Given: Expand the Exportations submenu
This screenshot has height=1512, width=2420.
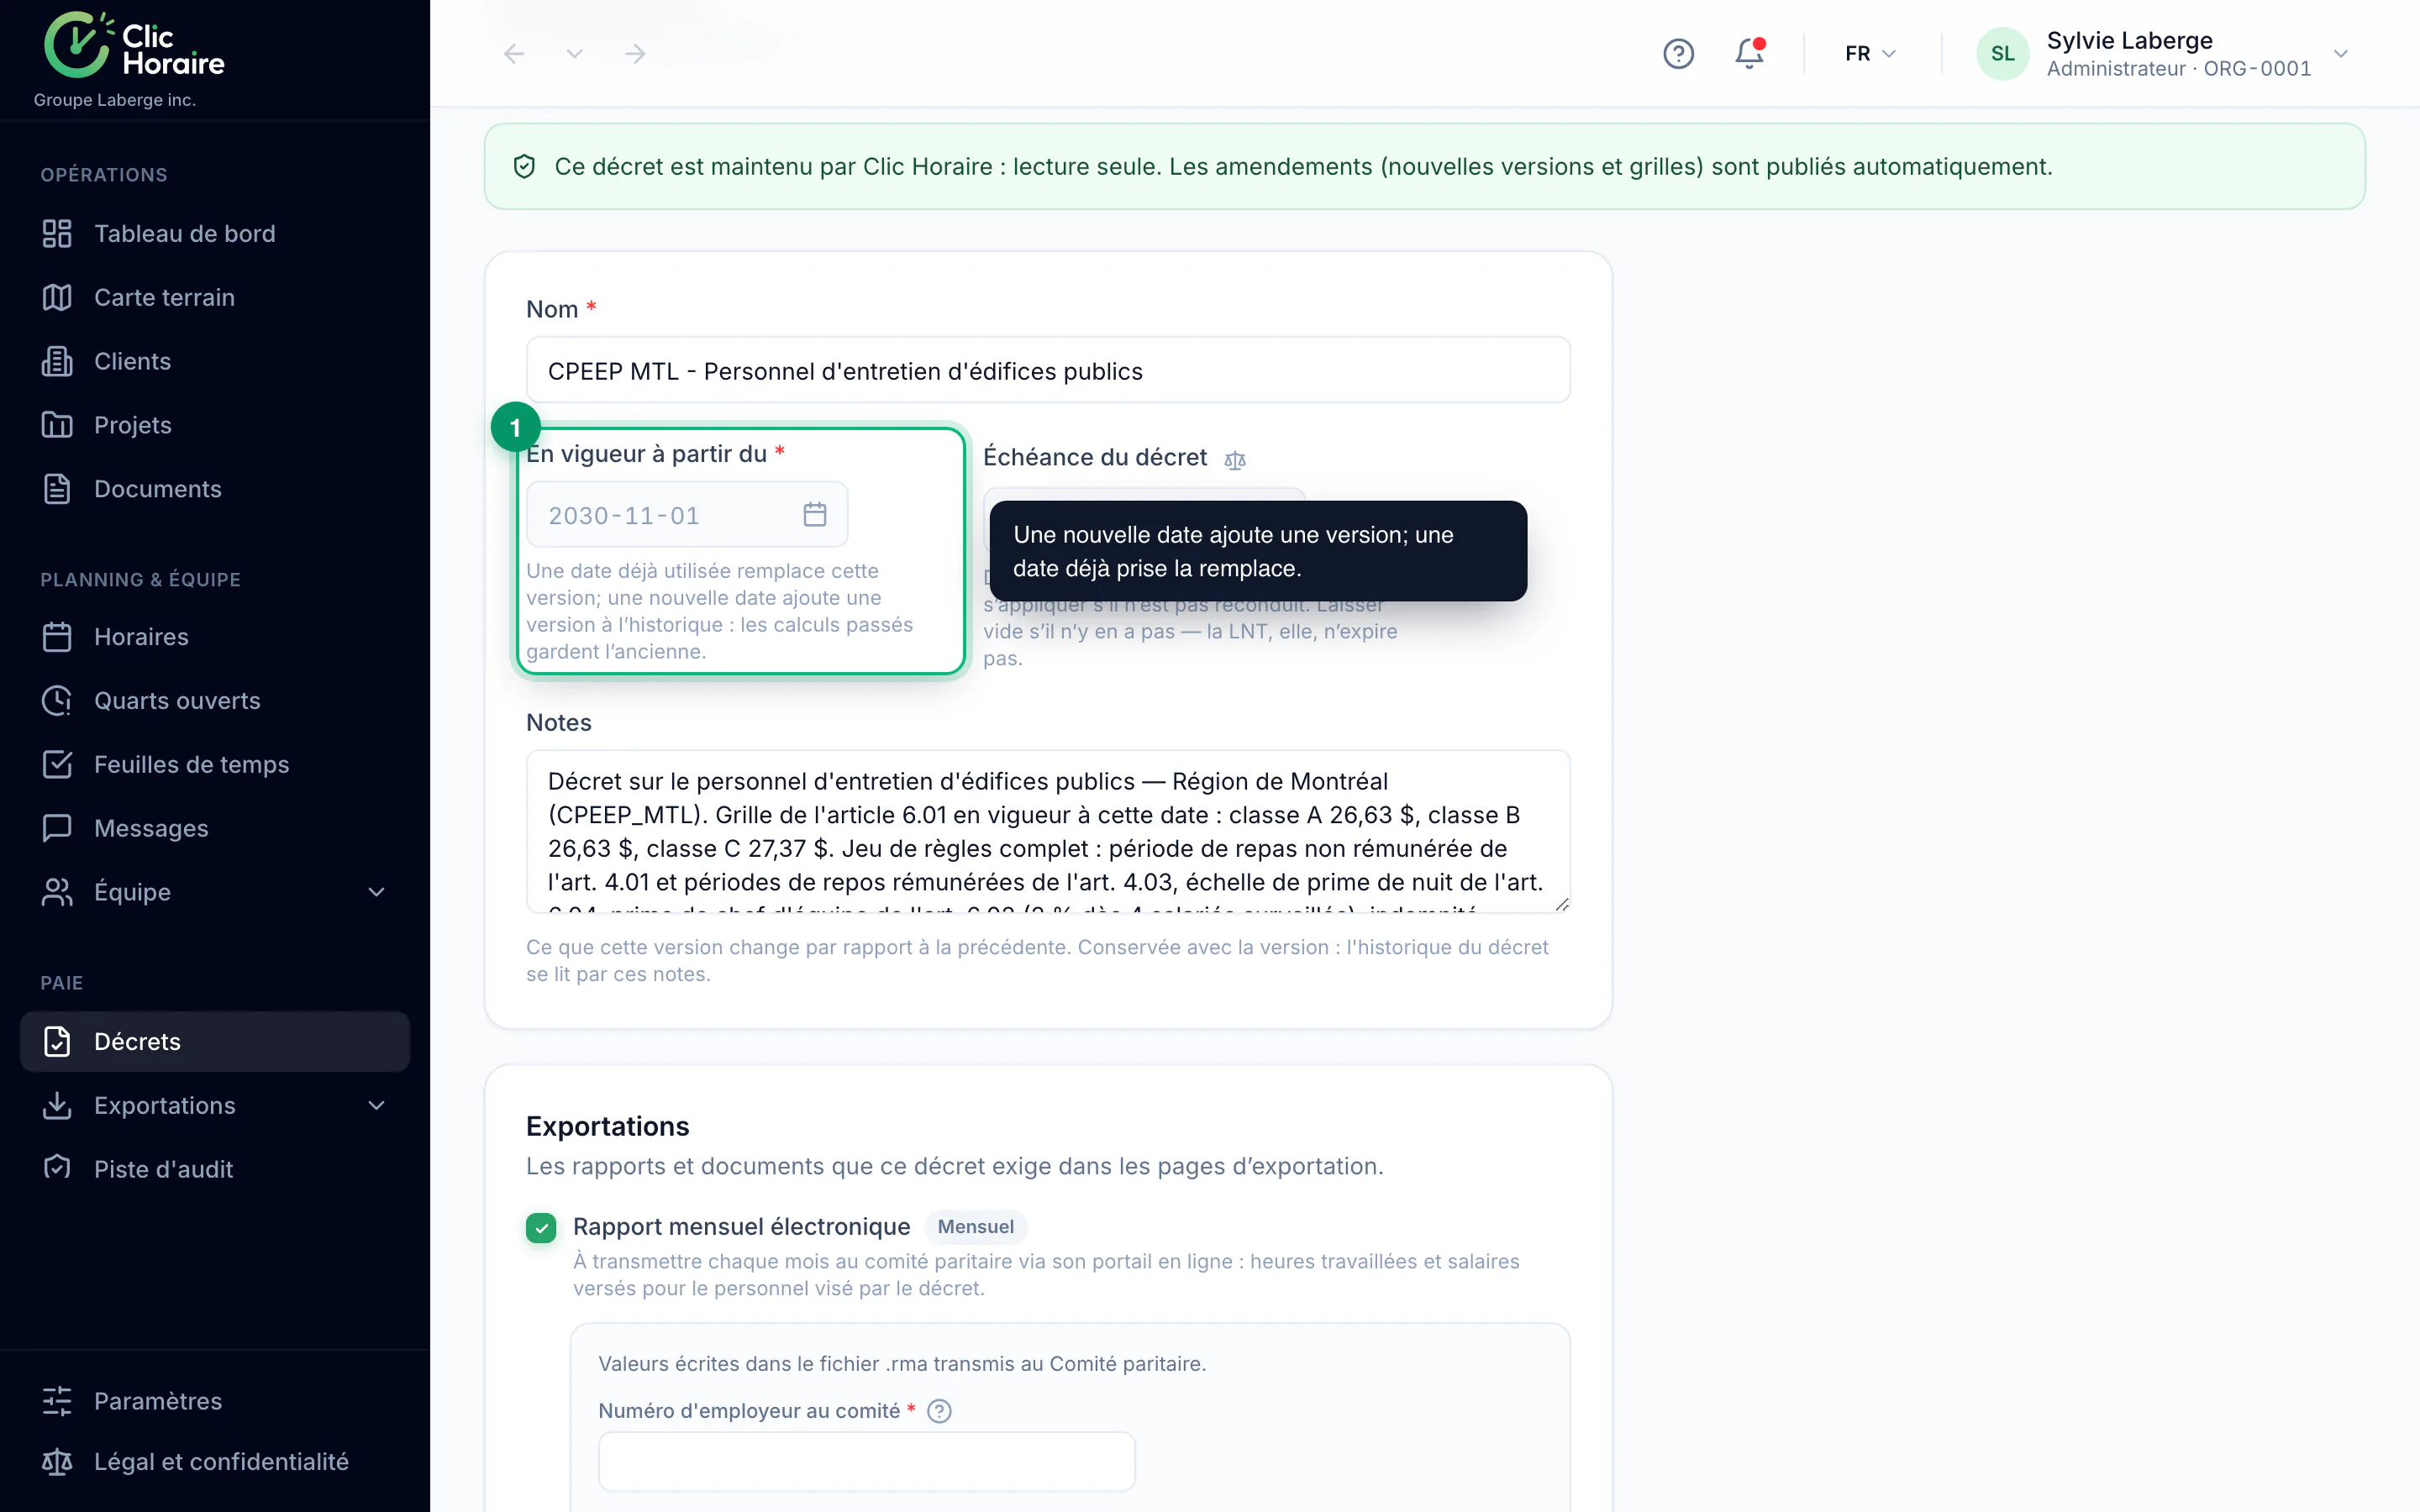Looking at the screenshot, I should coord(377,1105).
